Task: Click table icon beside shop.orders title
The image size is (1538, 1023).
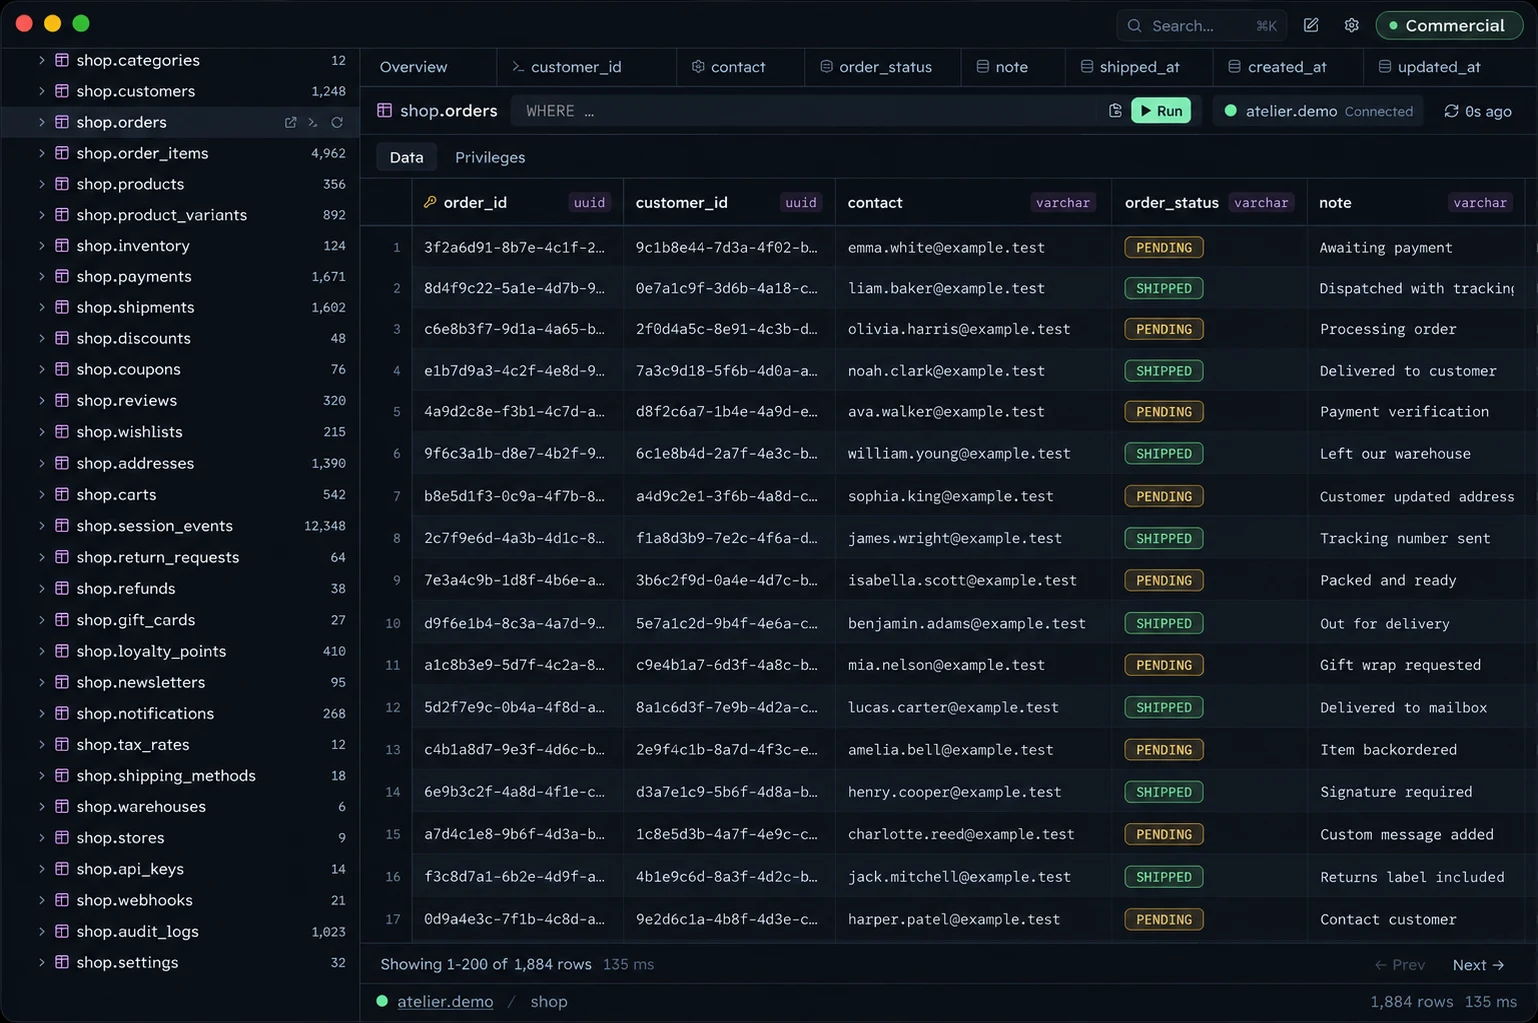Action: [384, 110]
